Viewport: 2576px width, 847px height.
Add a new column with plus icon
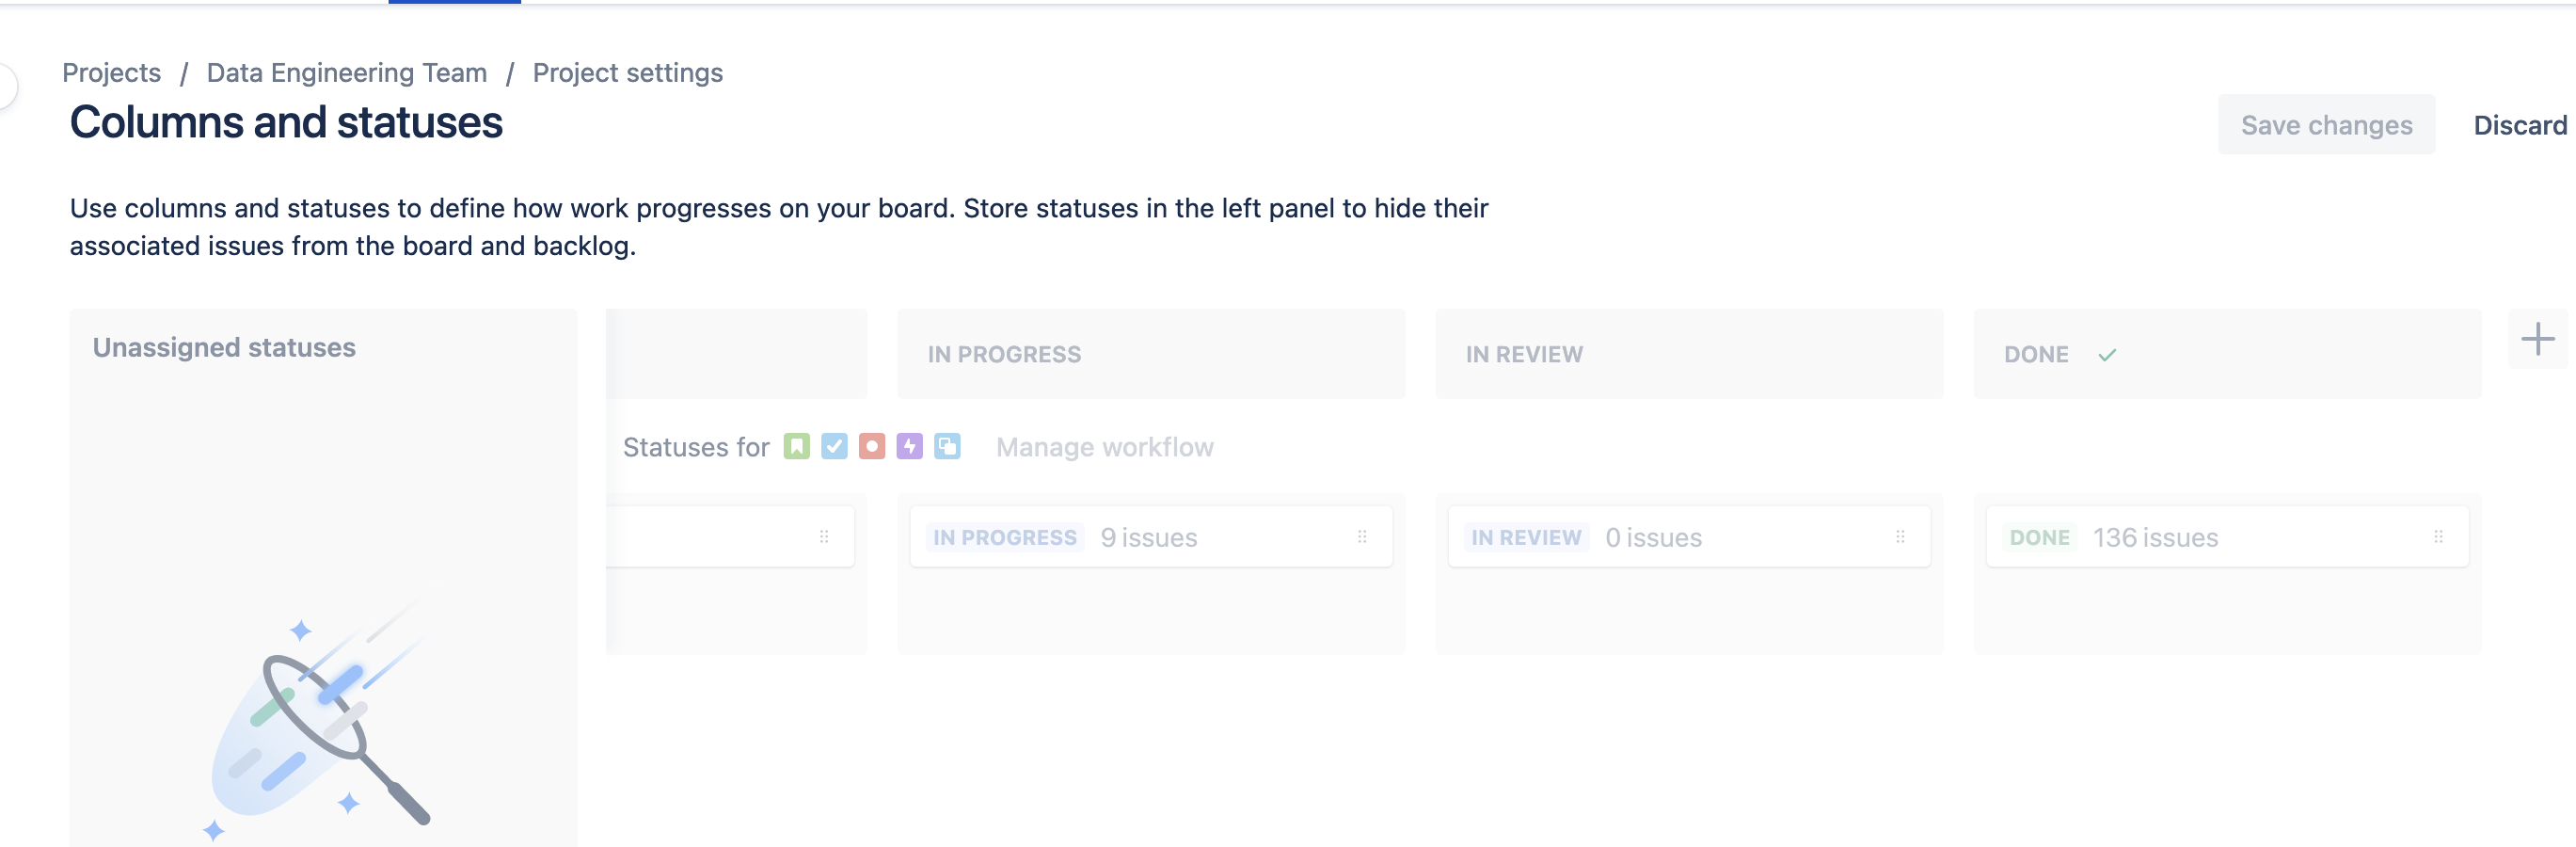coord(2537,339)
